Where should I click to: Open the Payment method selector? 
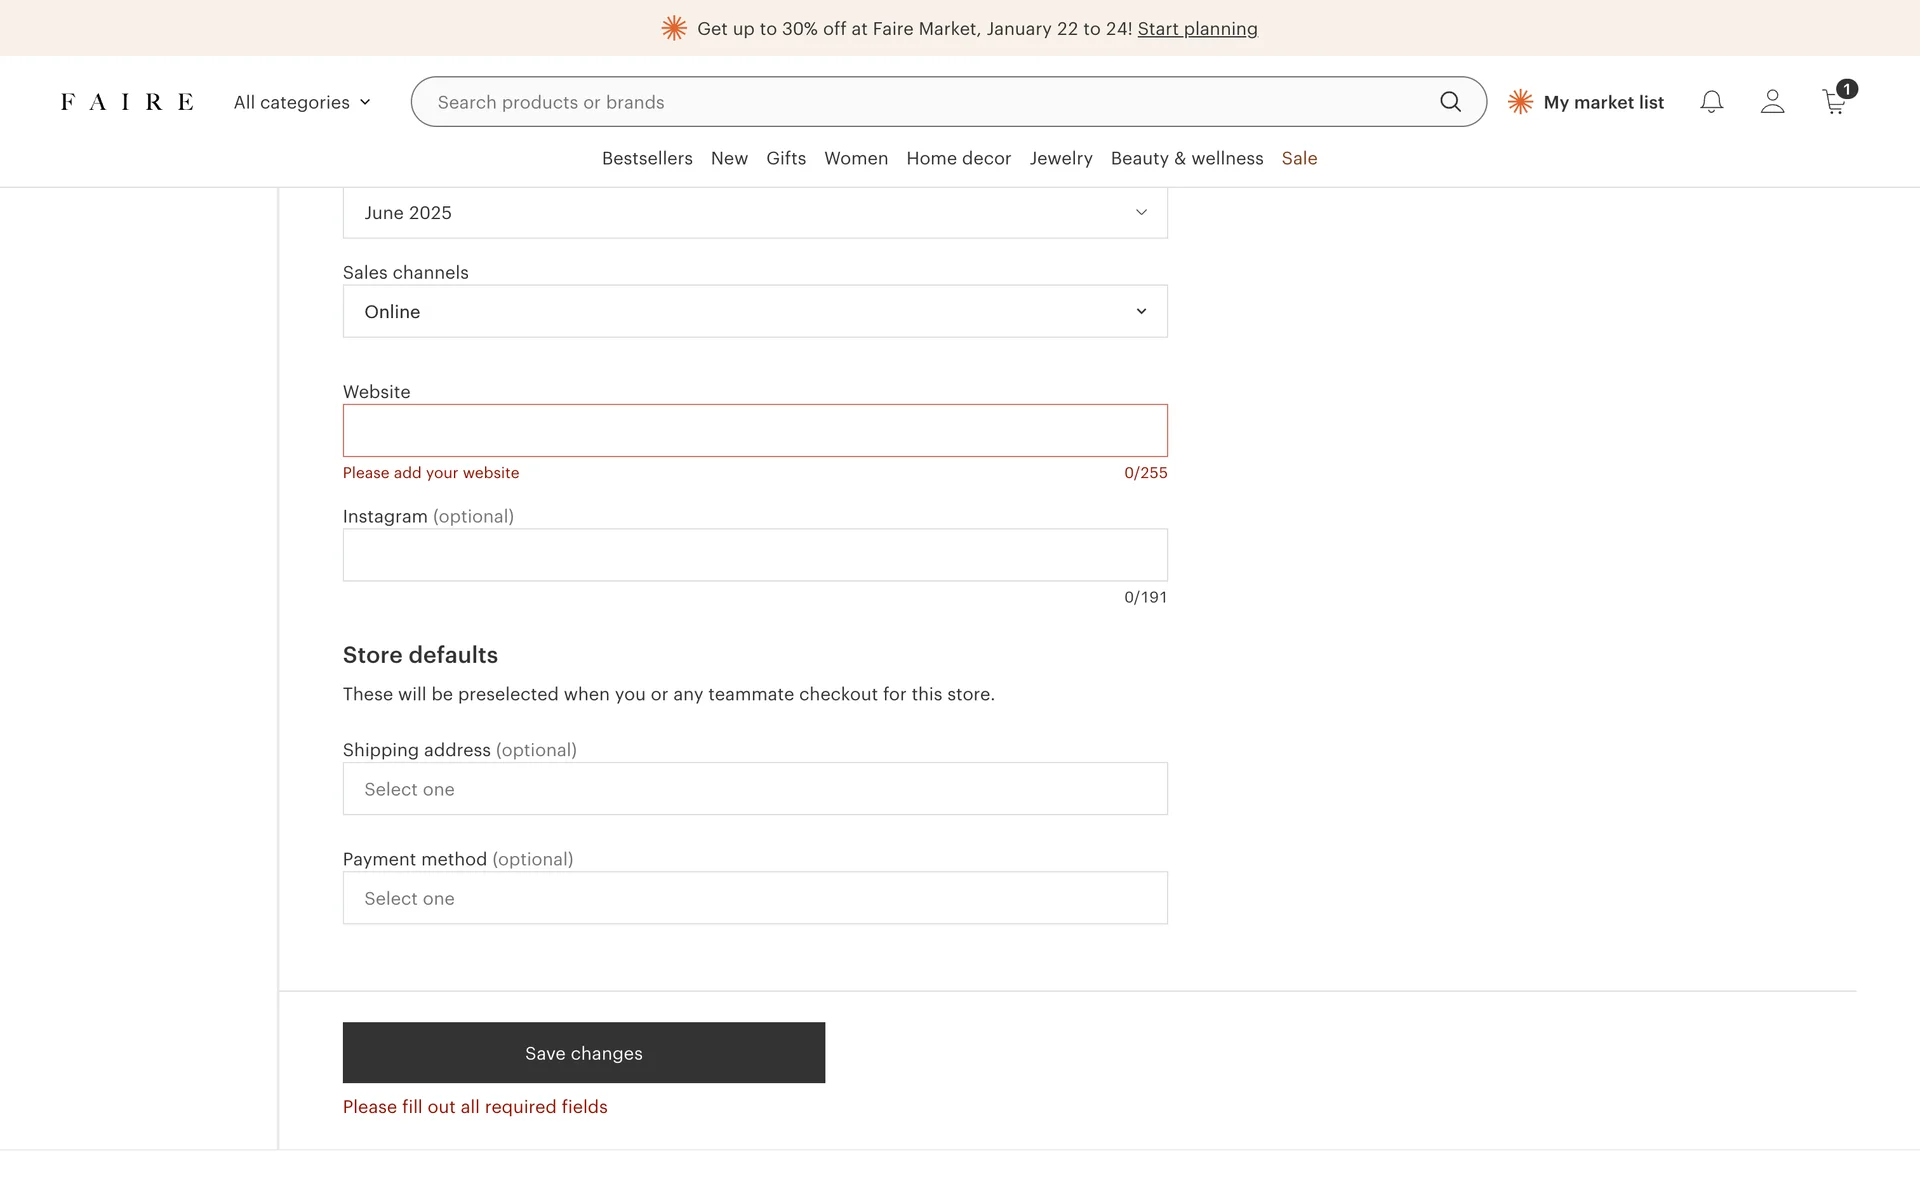755,898
